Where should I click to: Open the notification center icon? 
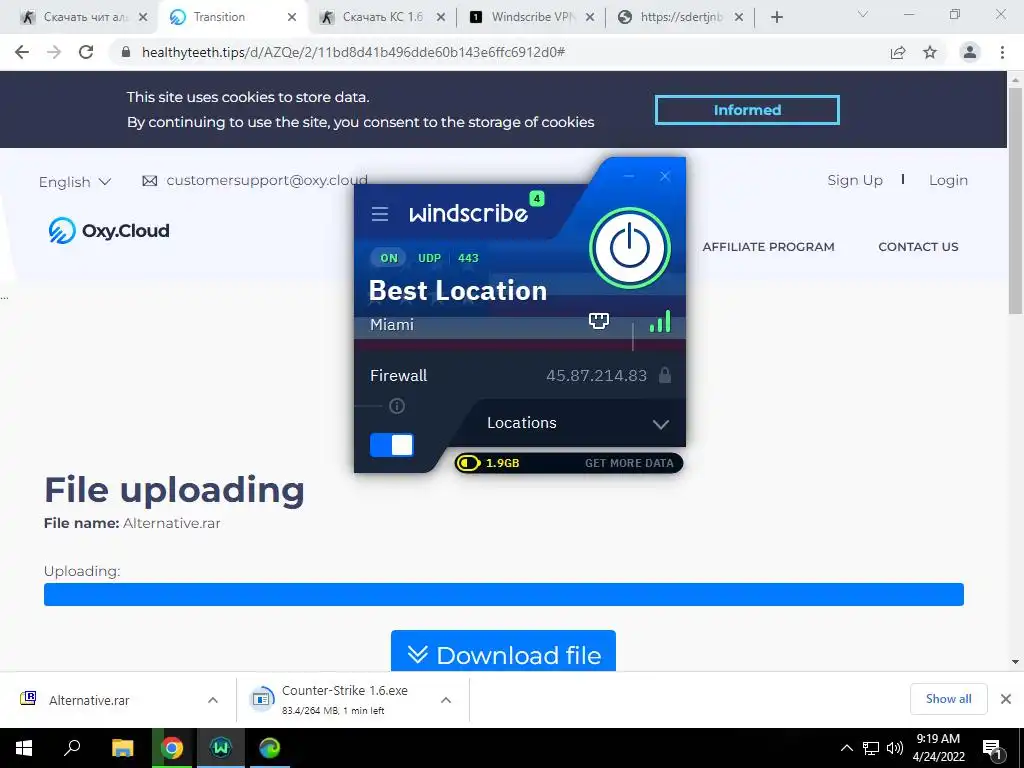click(x=993, y=748)
